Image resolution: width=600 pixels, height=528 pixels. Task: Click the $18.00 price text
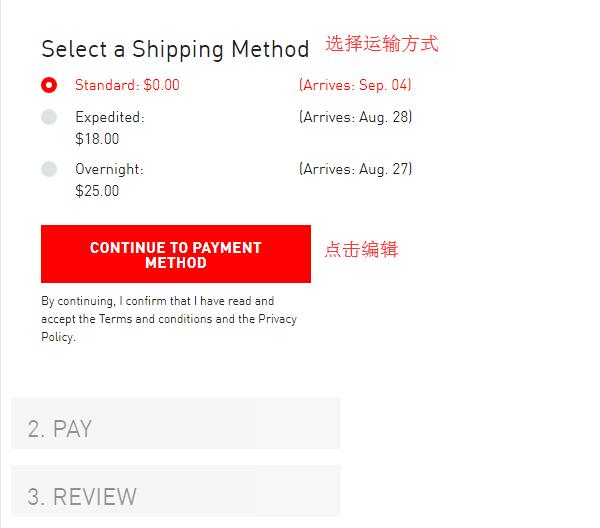[x=97, y=139]
